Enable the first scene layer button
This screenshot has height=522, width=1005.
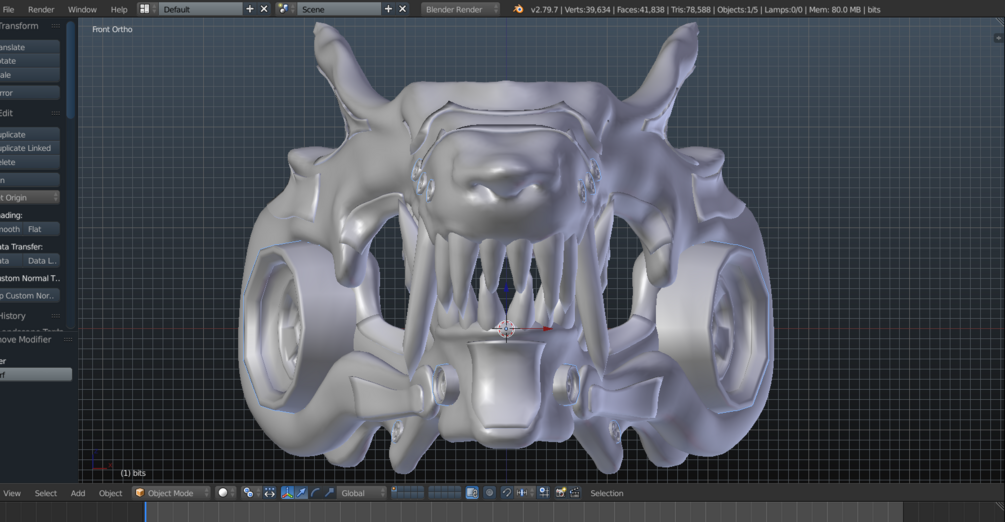click(x=394, y=489)
